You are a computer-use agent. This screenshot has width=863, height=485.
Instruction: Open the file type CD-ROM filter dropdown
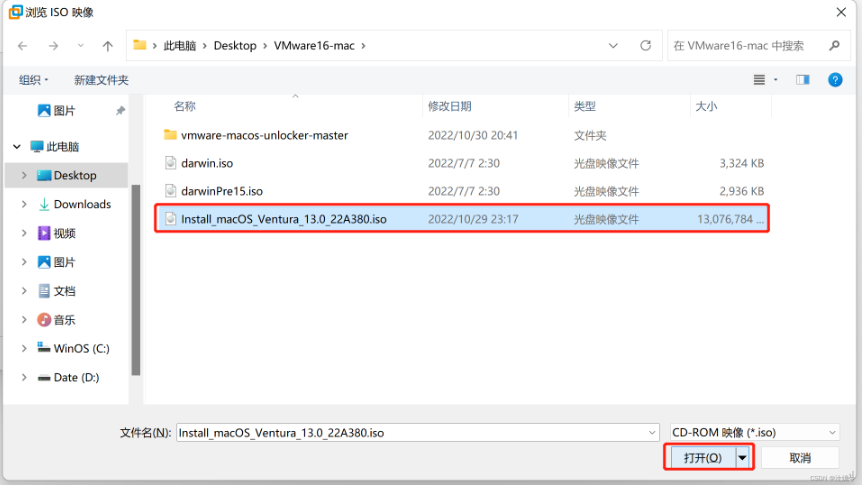pyautogui.click(x=755, y=433)
